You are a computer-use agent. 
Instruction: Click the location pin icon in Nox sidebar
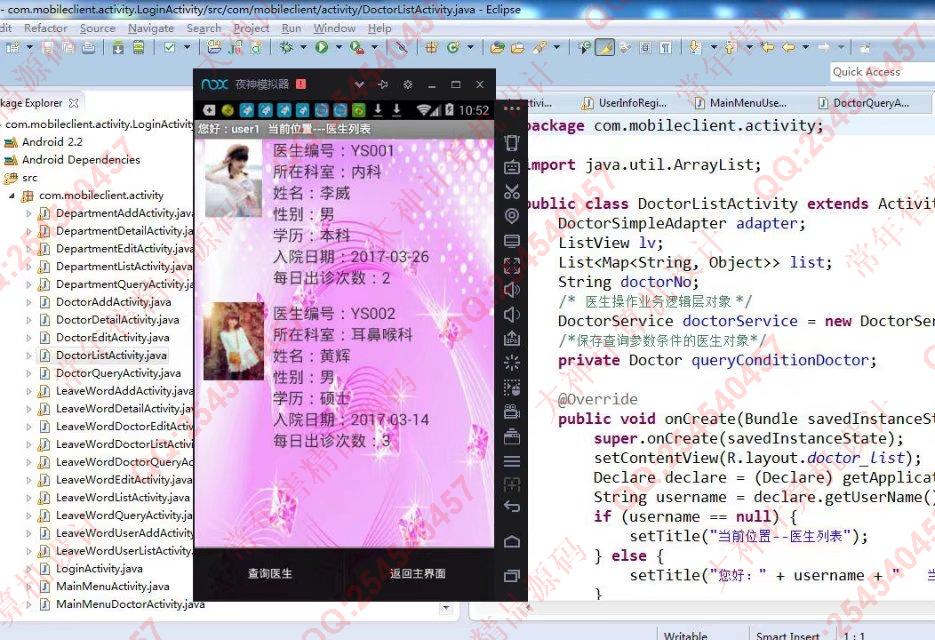tap(512, 216)
